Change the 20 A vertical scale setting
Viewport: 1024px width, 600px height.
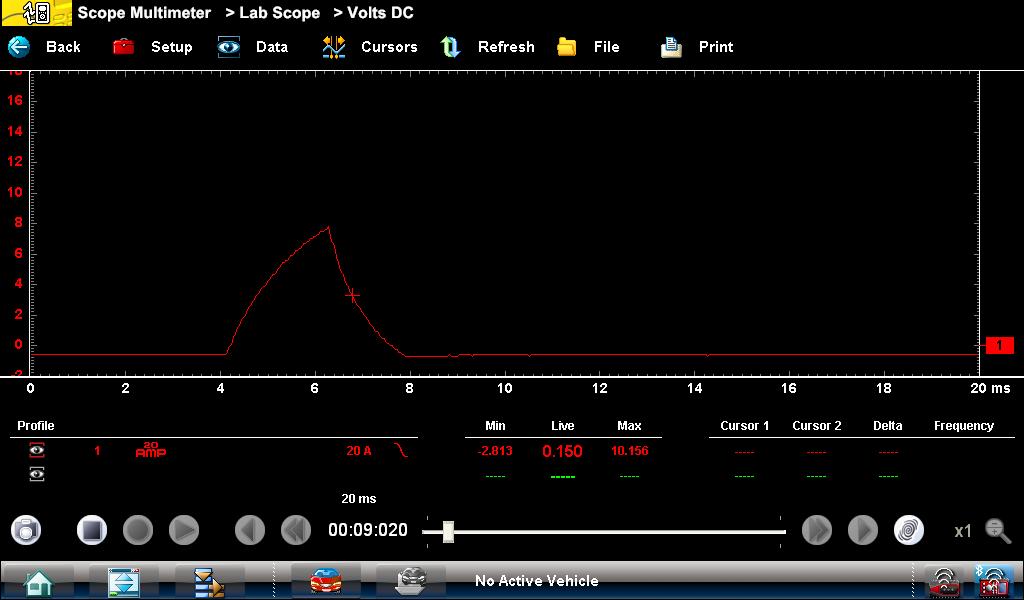point(358,451)
